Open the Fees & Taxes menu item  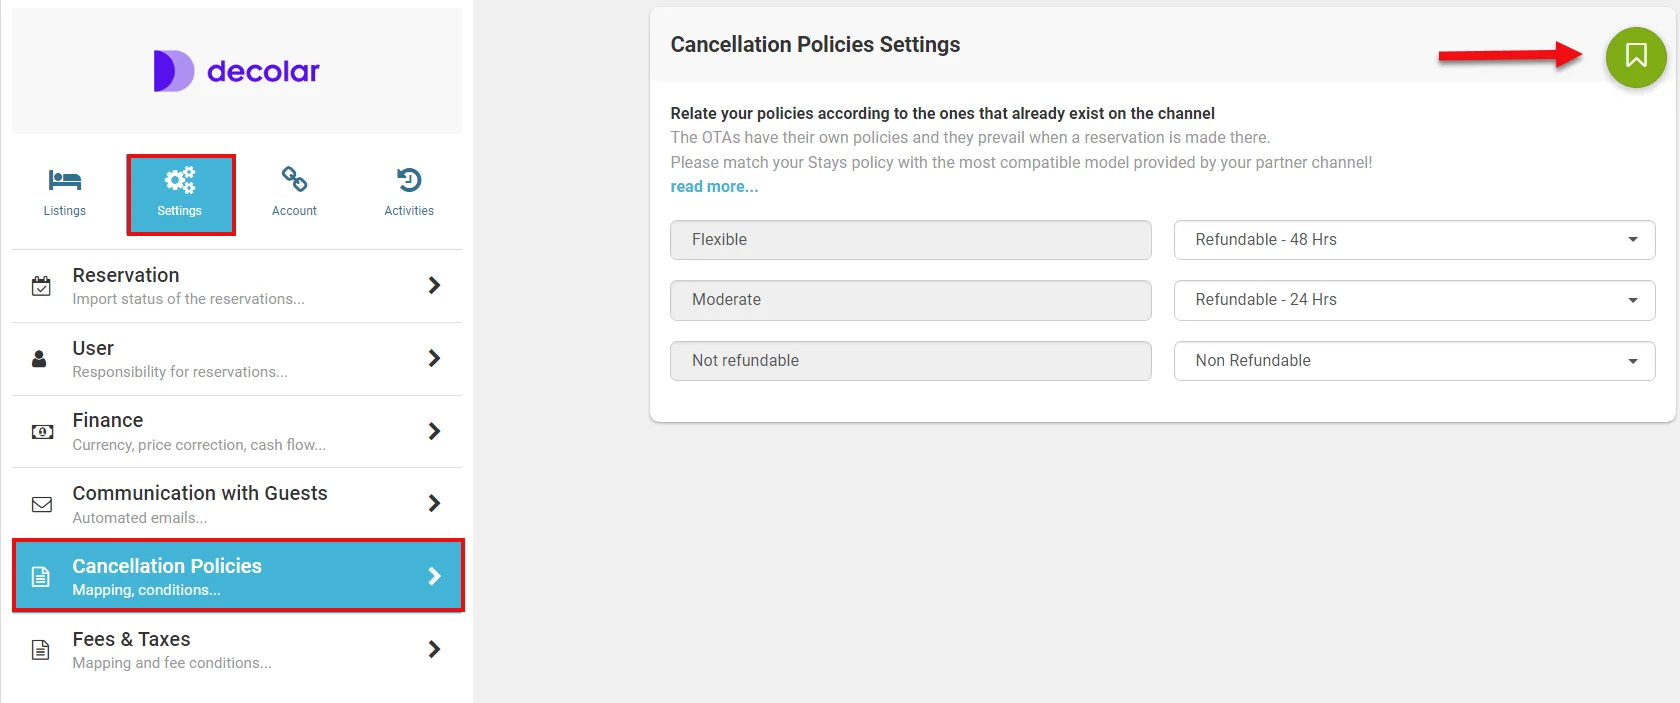(237, 650)
